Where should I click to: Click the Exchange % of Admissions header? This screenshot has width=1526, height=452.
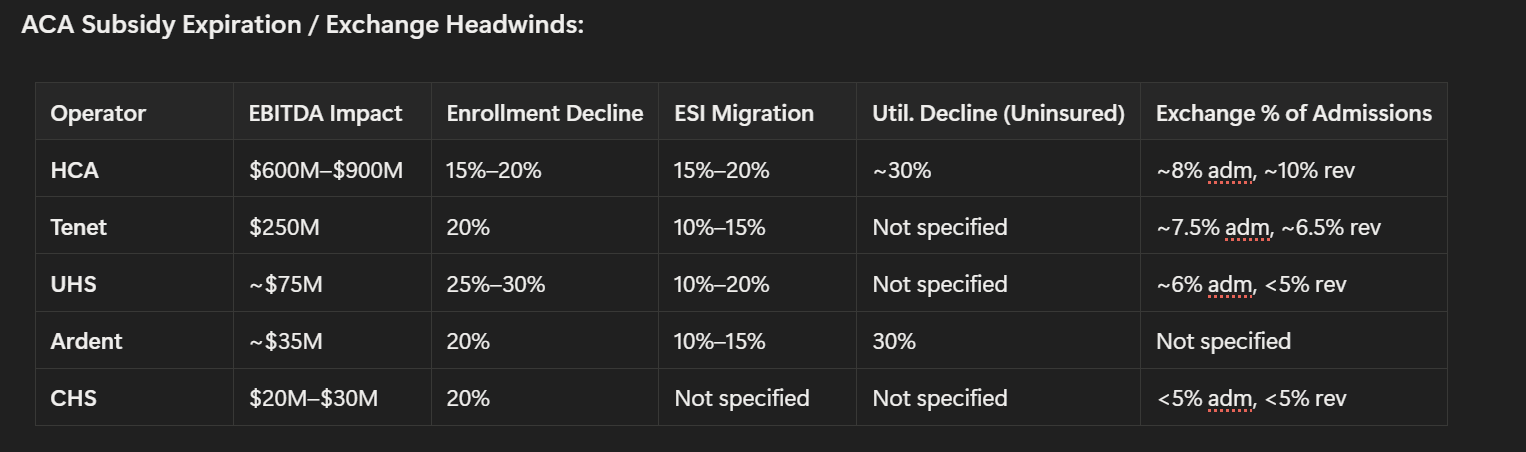coord(1293,113)
